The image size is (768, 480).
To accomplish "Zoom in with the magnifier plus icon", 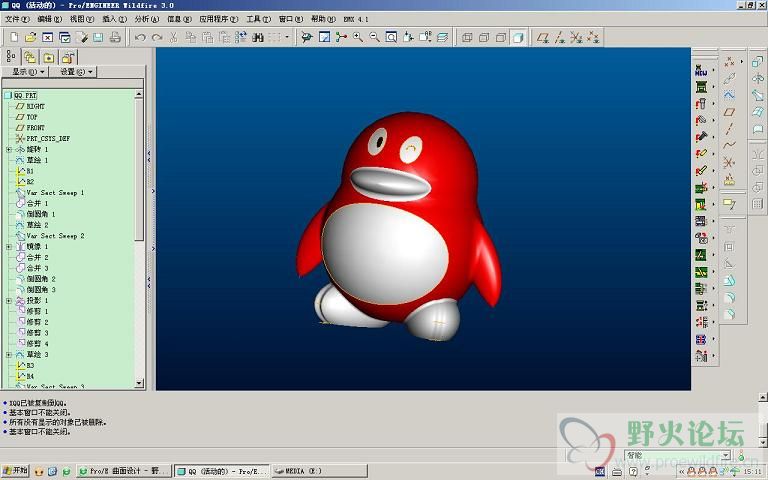I will click(358, 37).
